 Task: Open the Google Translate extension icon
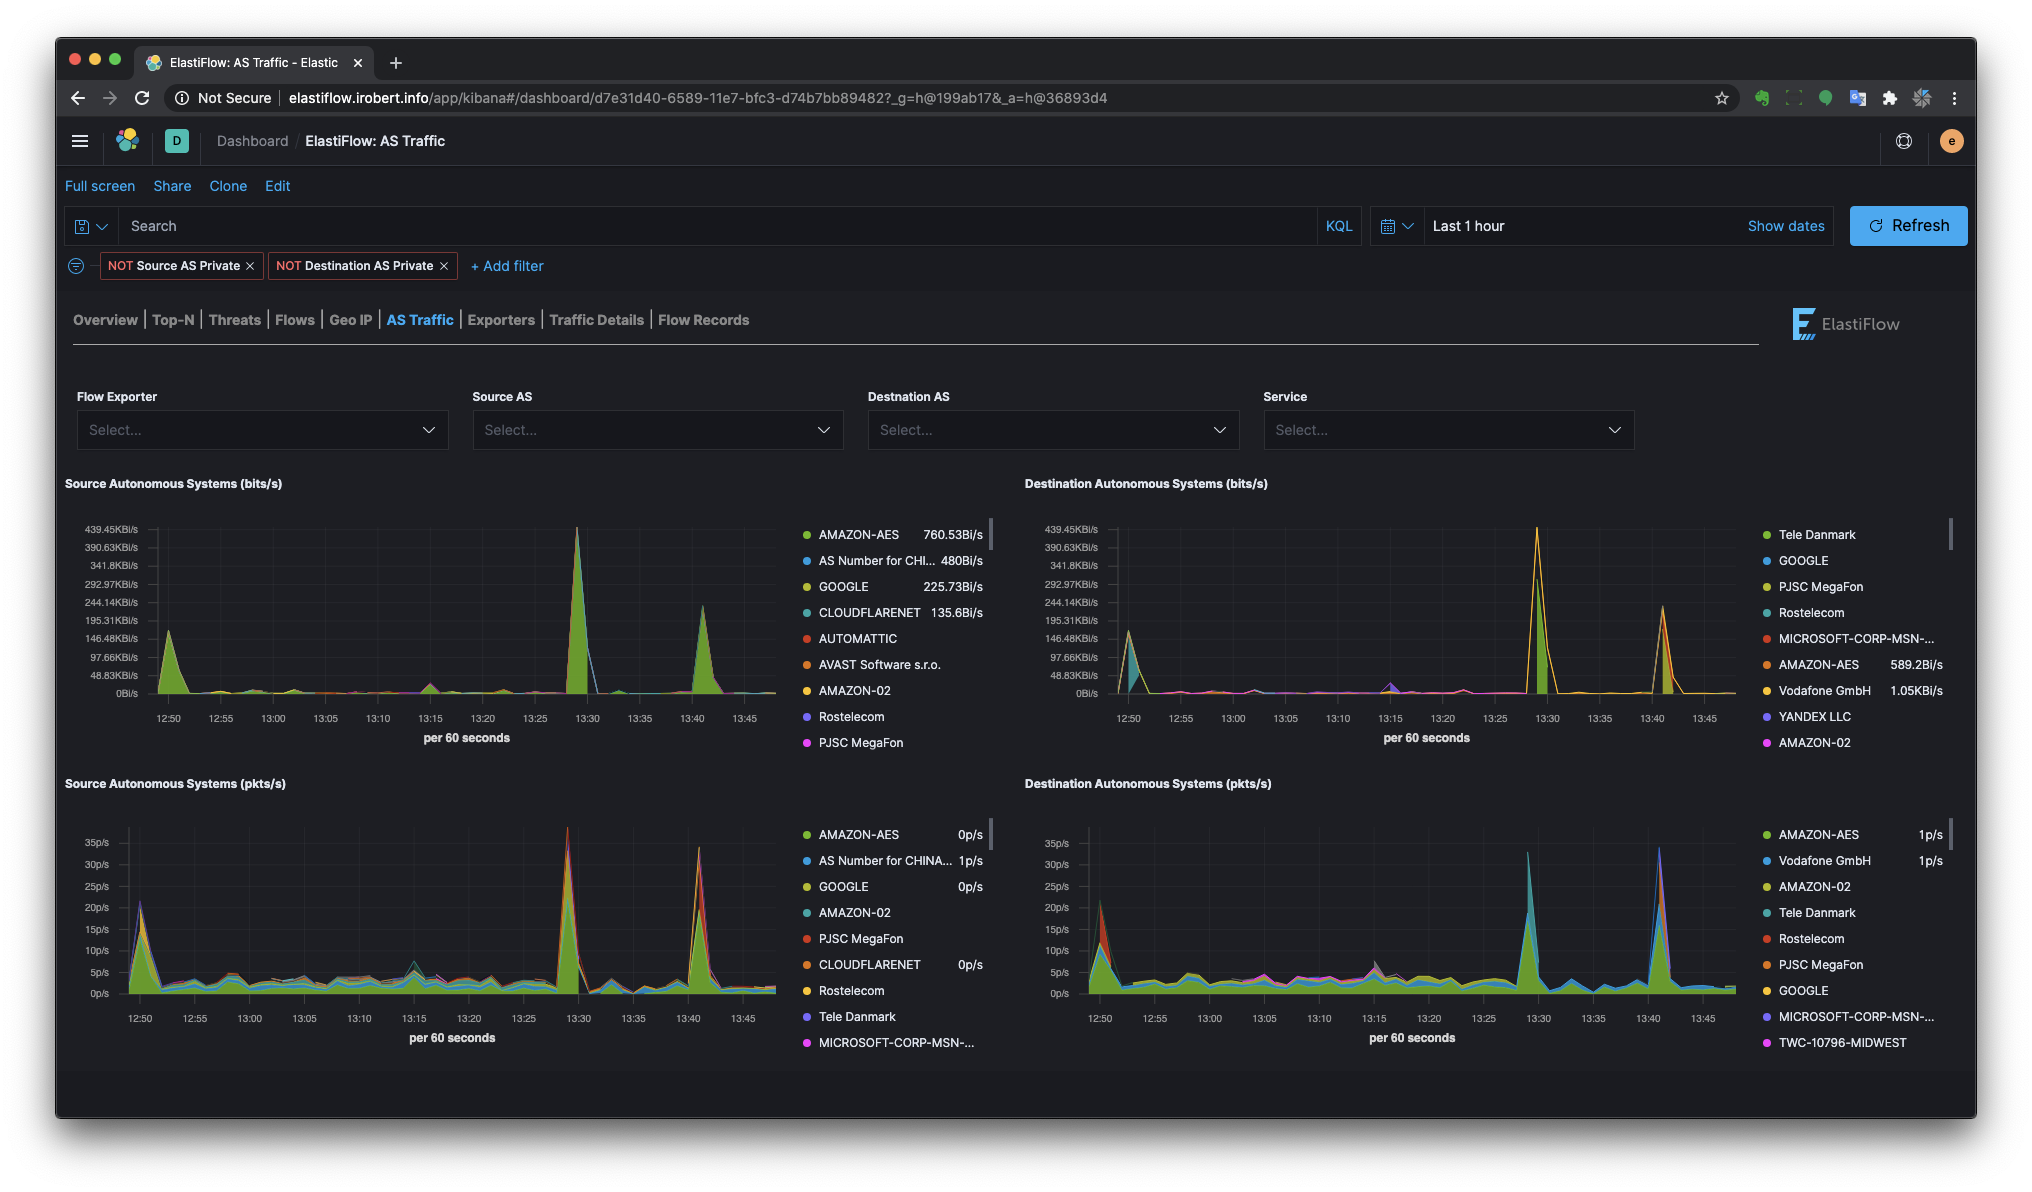point(1858,98)
